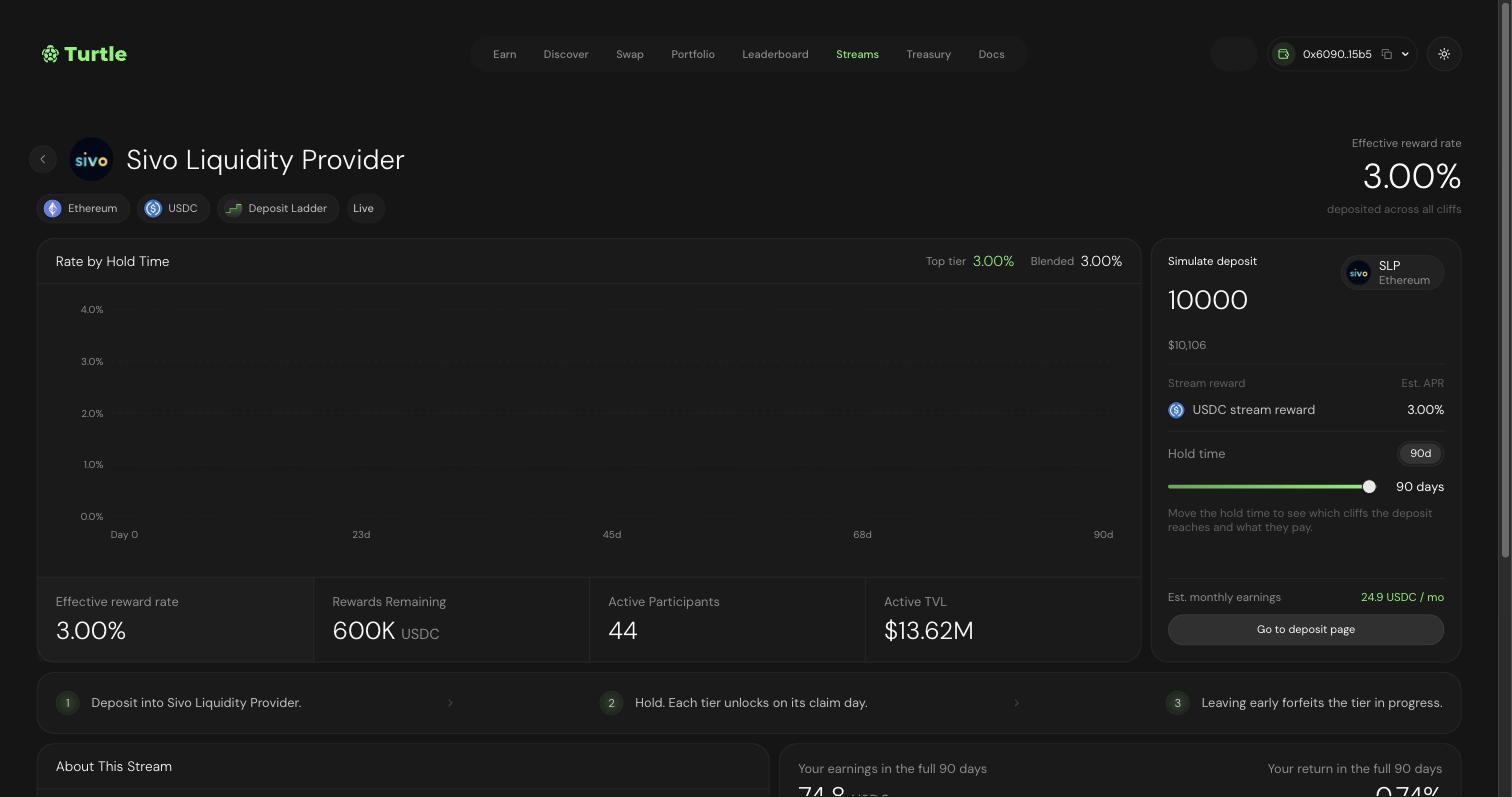Expand the wallet account dropdown chevron
The image size is (1512, 797).
pos(1405,54)
